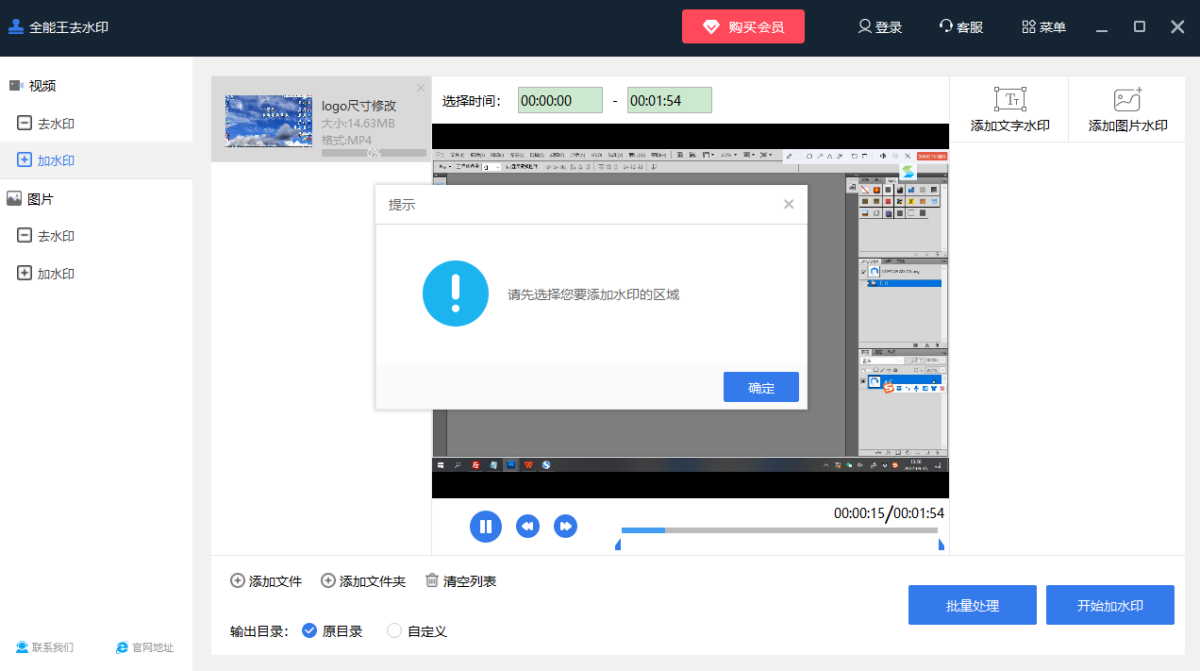Click 登录 to sign in
The height and width of the screenshot is (671, 1200).
[880, 27]
